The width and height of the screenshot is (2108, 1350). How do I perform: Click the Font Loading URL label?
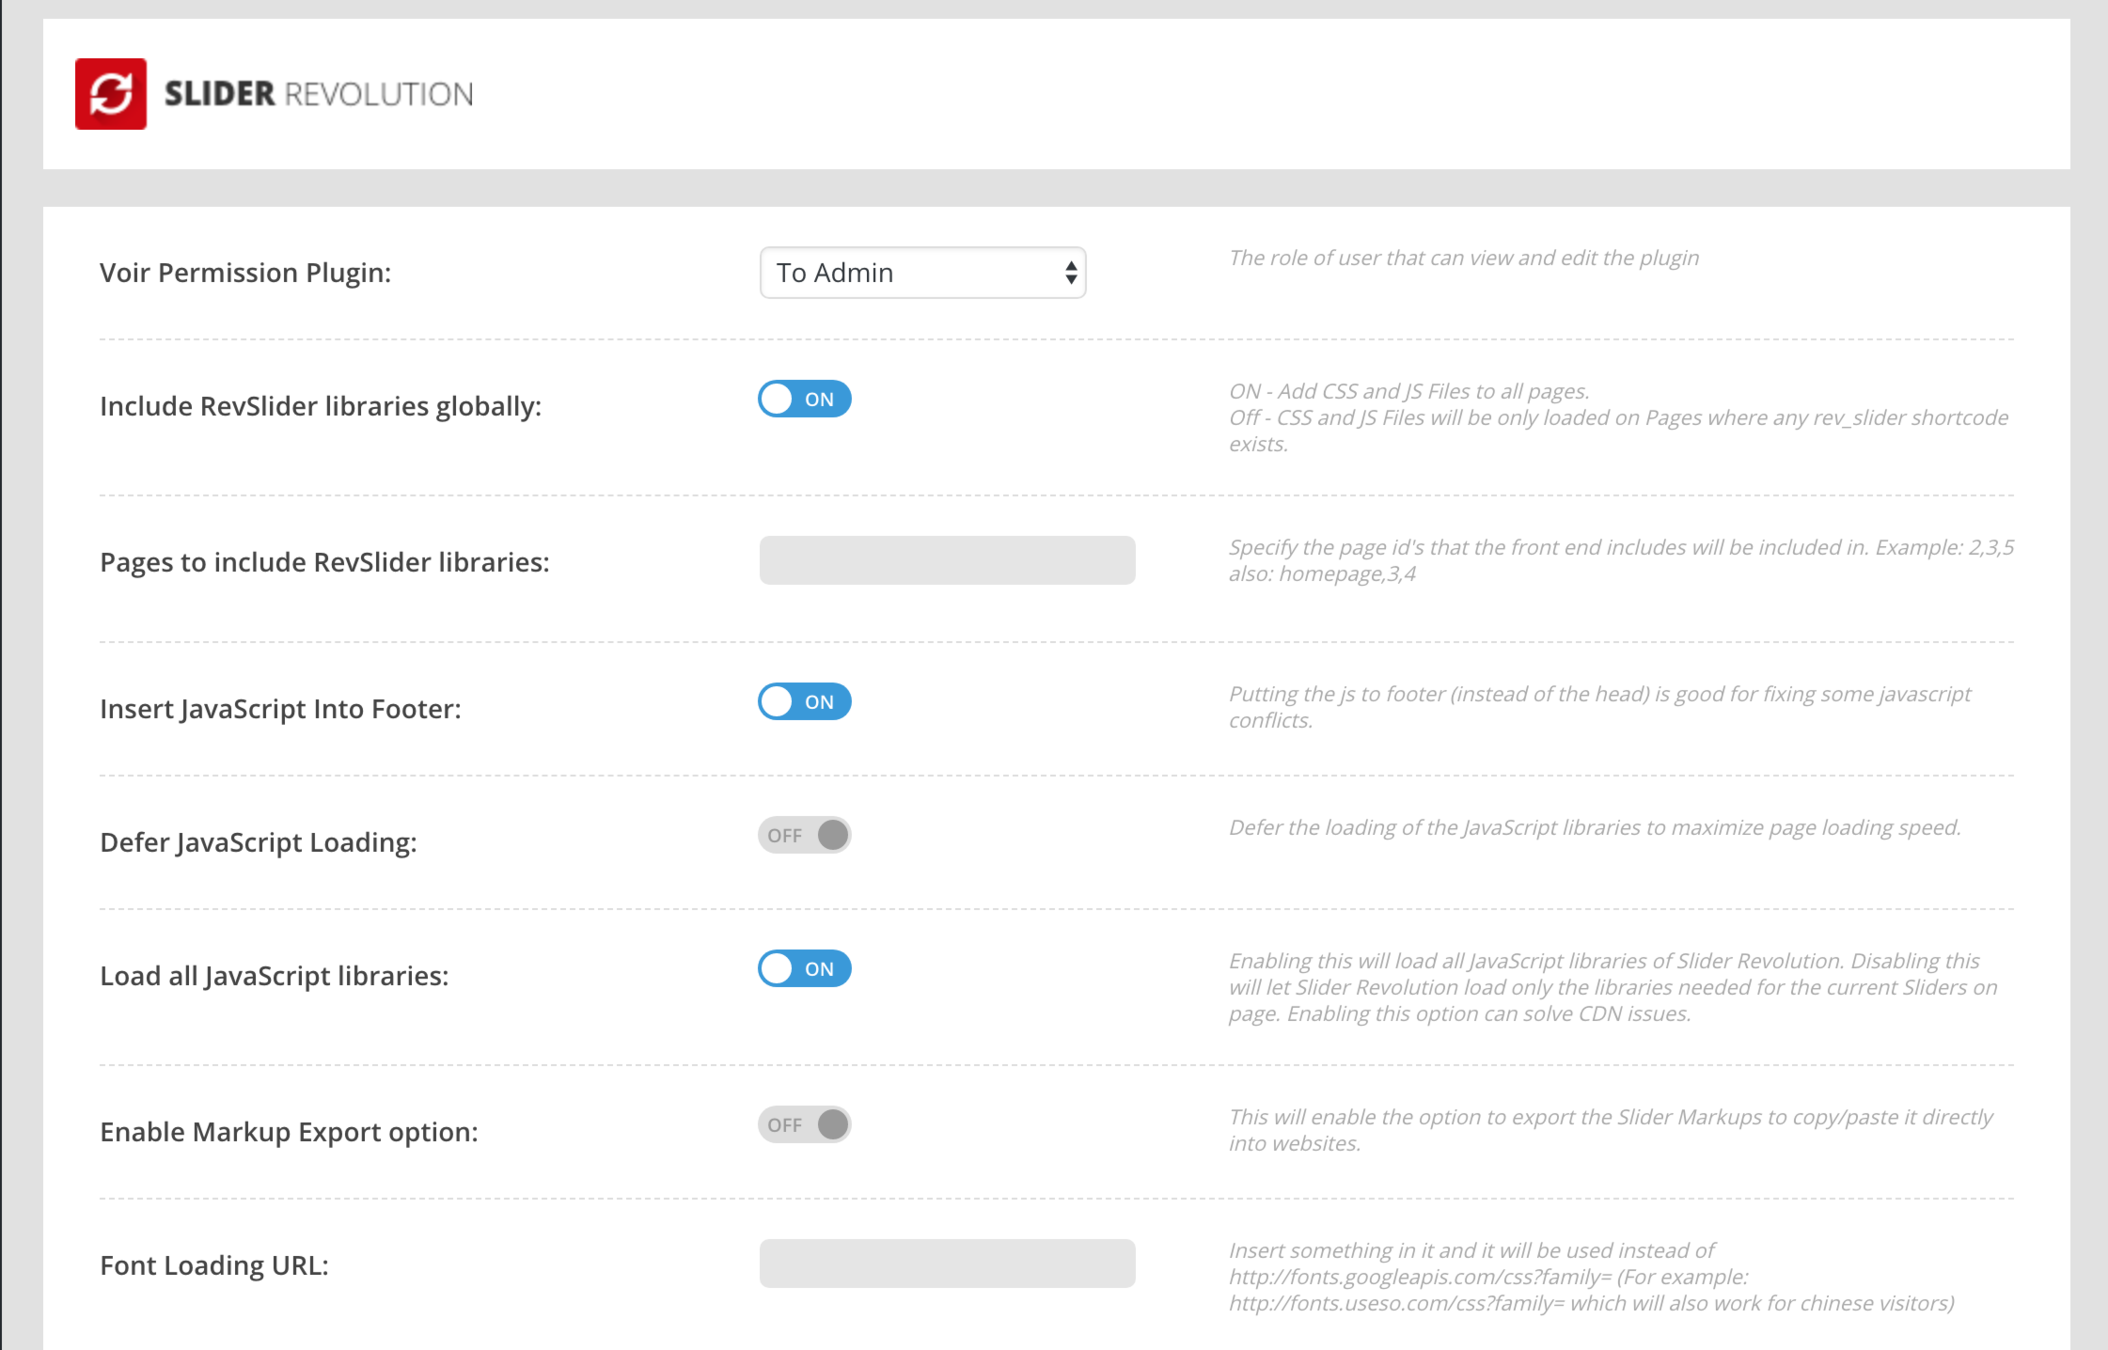click(x=214, y=1266)
